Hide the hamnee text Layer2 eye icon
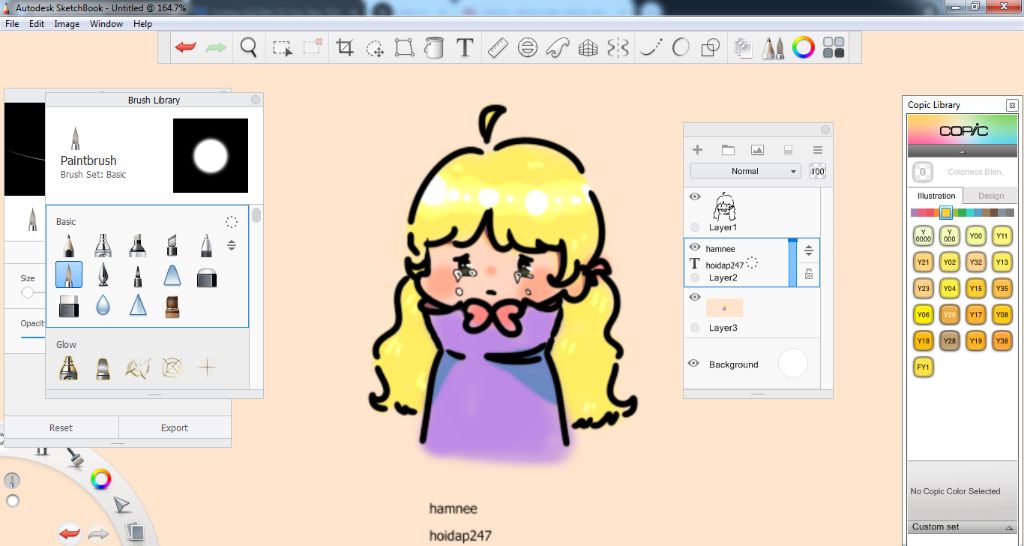 click(x=695, y=248)
